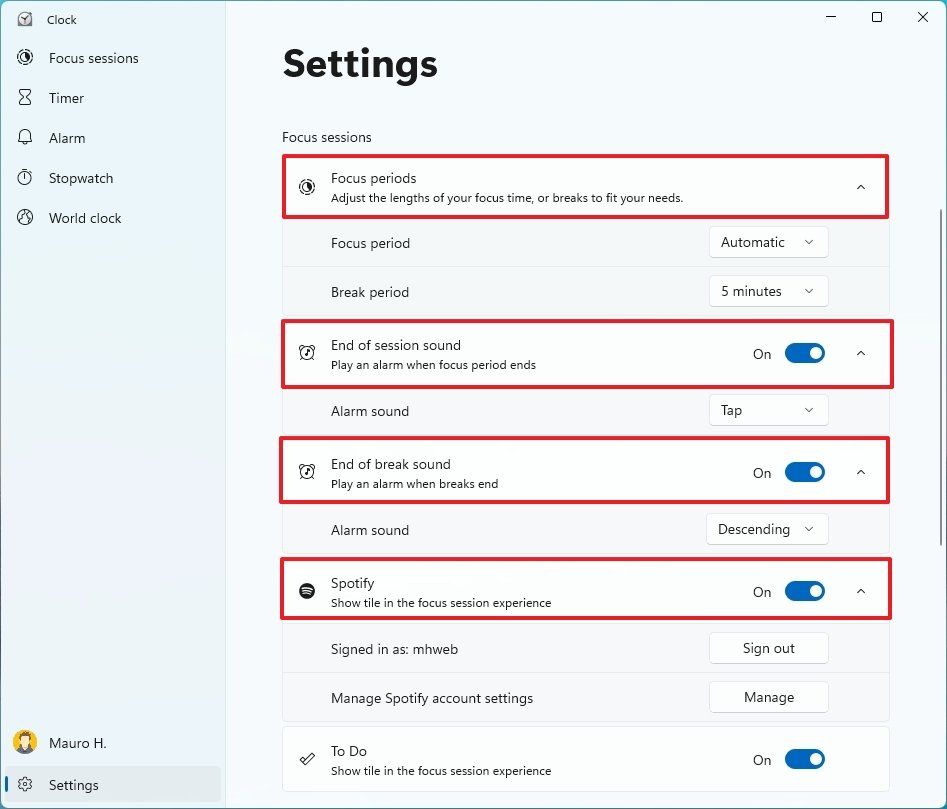Open Focus sessions from the sidebar
The width and height of the screenshot is (947, 809).
[x=92, y=58]
